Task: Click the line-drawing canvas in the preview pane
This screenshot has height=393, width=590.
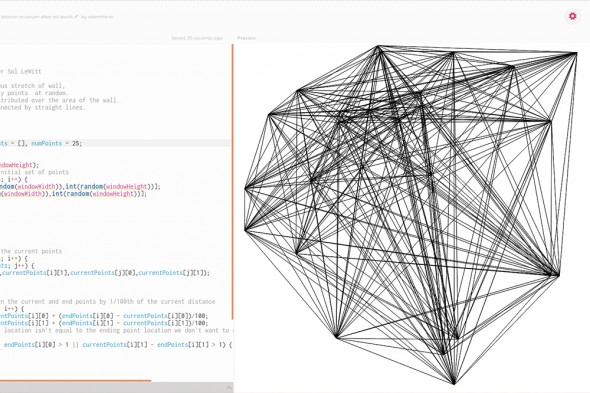Action: tap(412, 216)
